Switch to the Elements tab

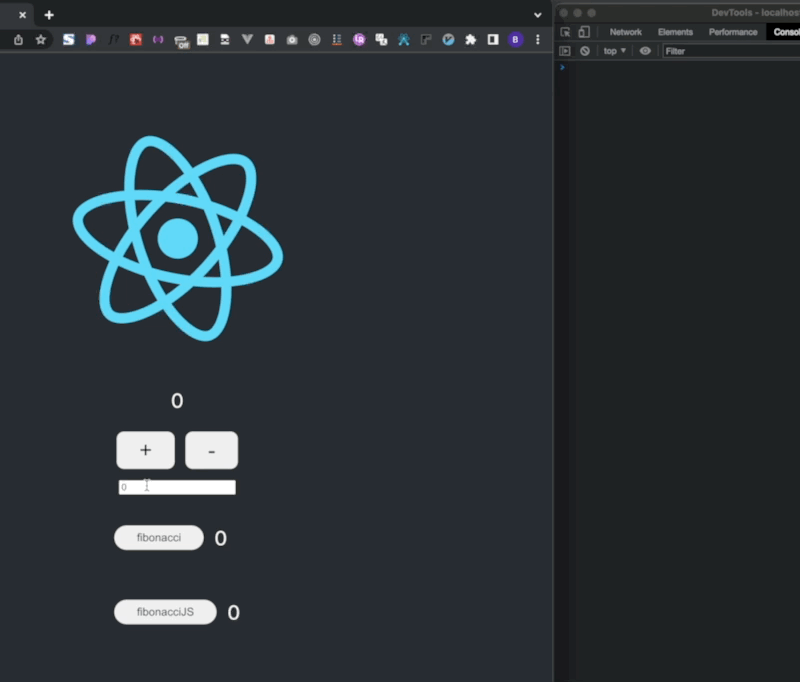(675, 32)
